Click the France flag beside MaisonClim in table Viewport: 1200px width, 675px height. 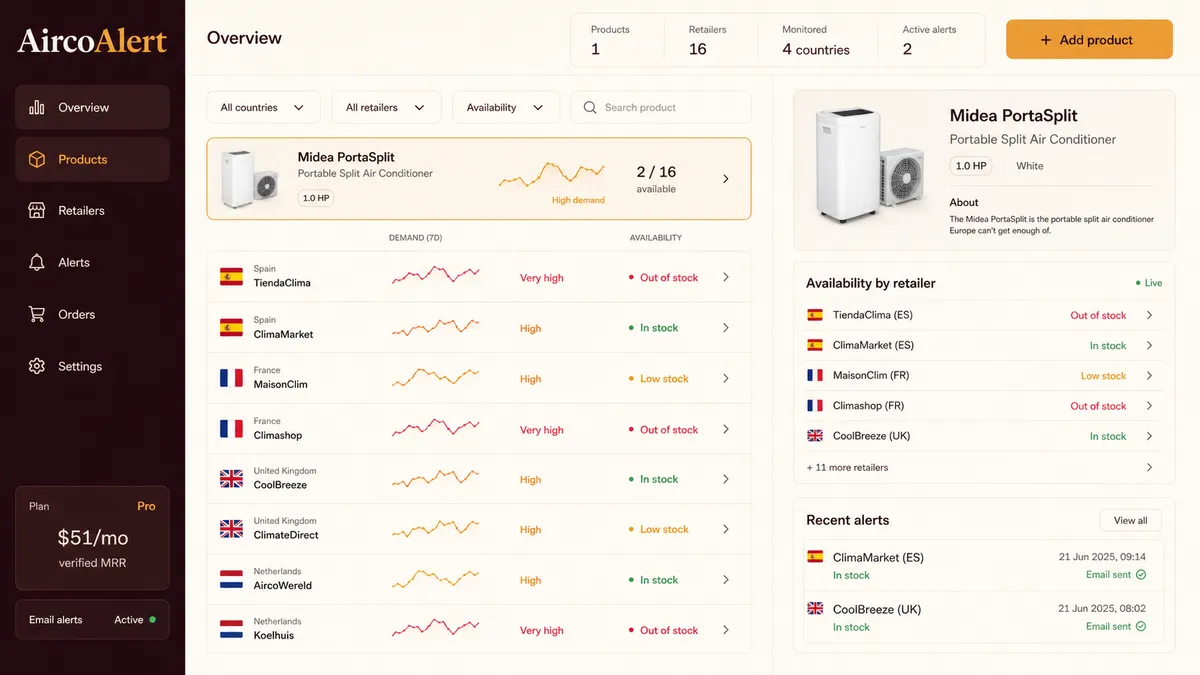(231, 378)
